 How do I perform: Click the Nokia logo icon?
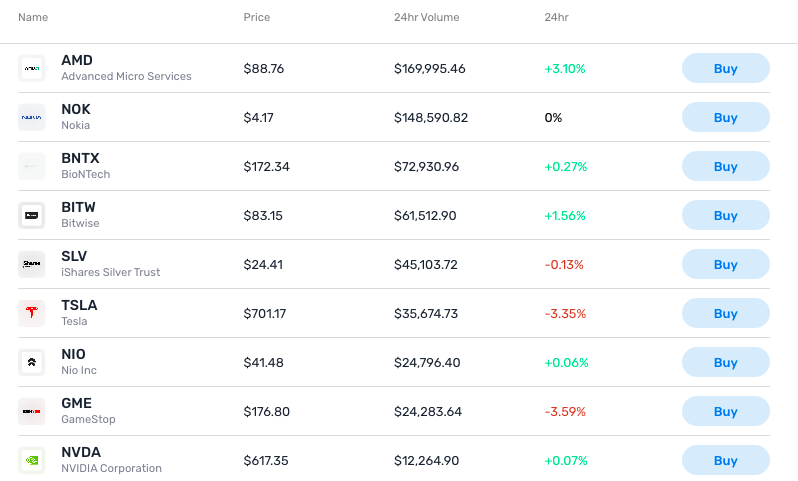(32, 117)
